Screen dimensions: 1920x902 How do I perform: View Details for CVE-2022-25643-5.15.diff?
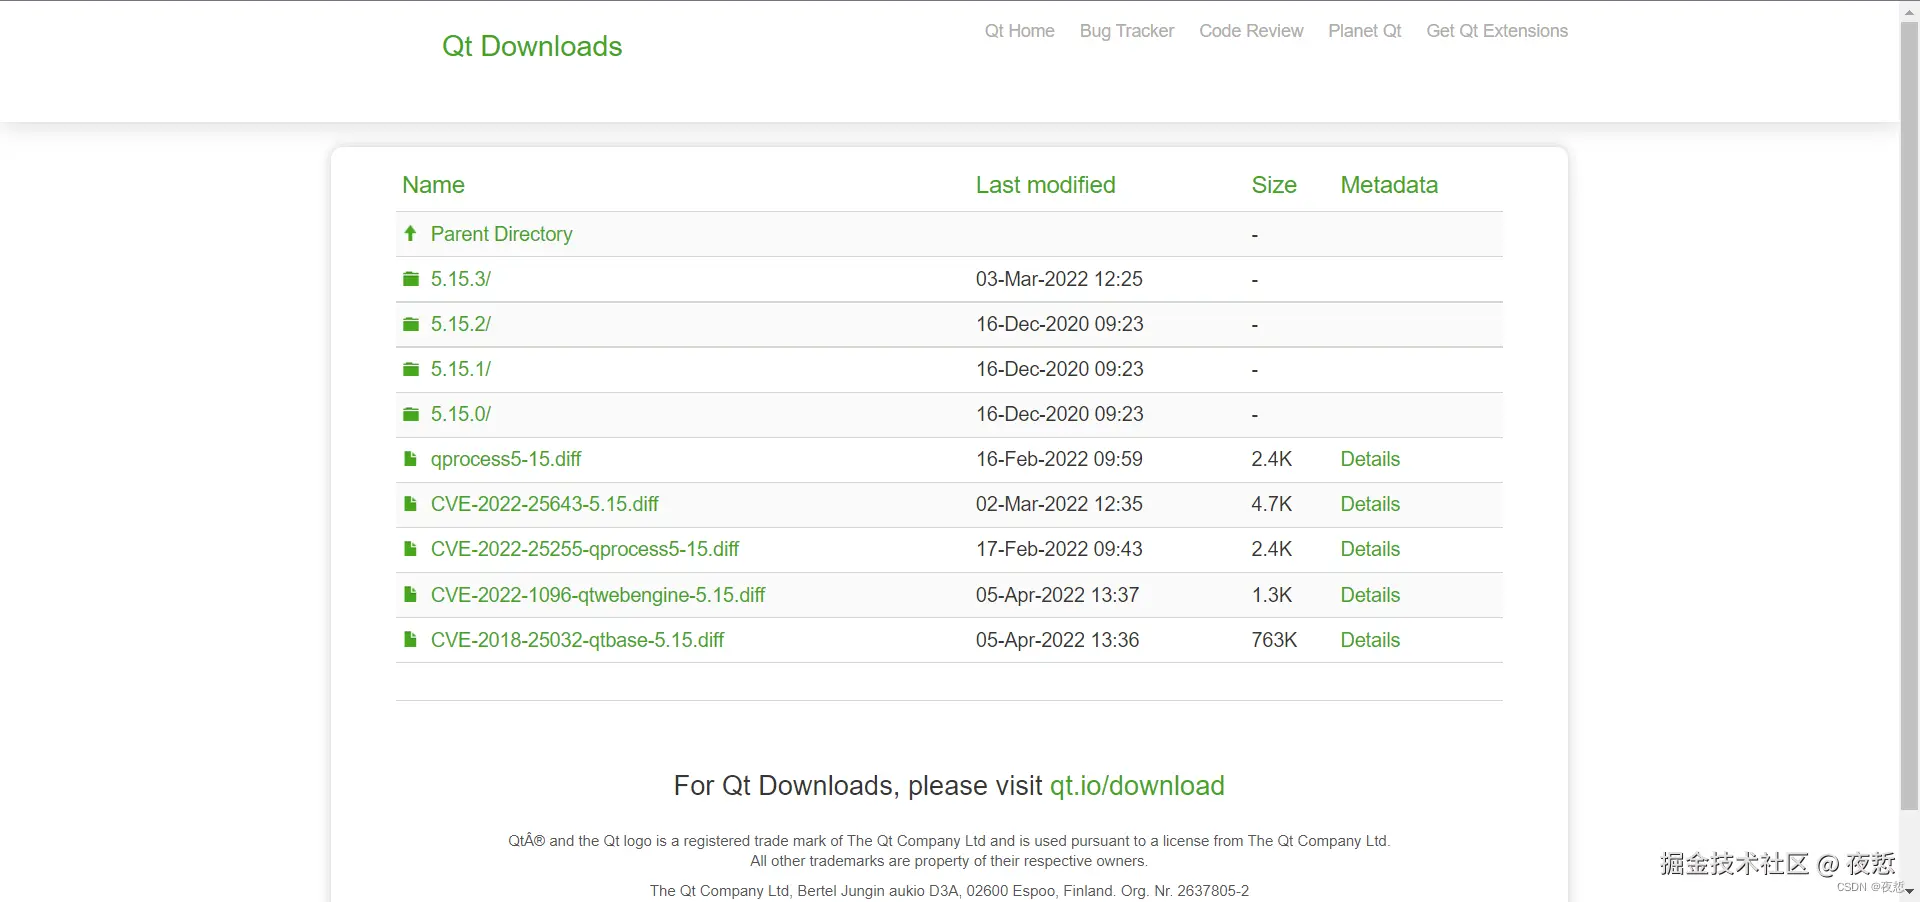tap(1370, 504)
